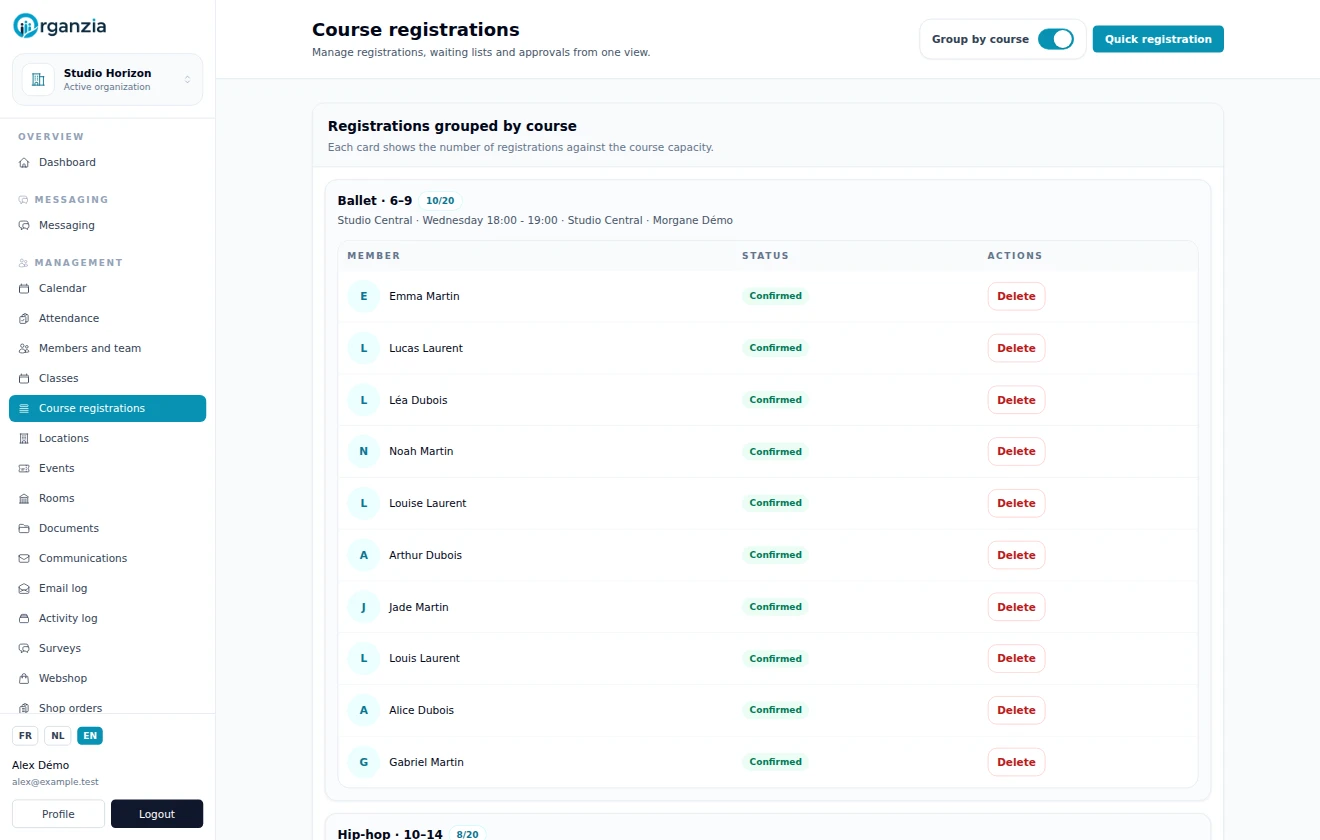Click the Members and team icon
Viewport: 1320px width, 840px height.
click(x=24, y=348)
